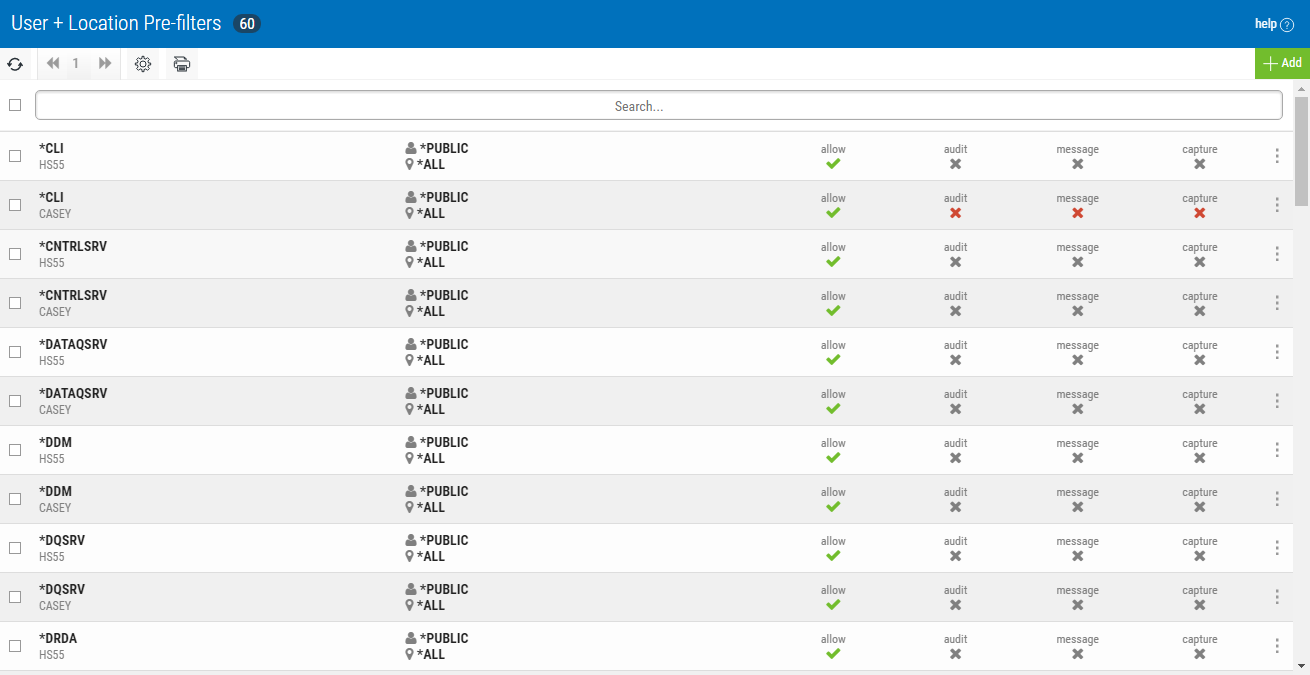This screenshot has width=1310, height=675.
Task: Click the refresh list icon
Action: coord(15,64)
